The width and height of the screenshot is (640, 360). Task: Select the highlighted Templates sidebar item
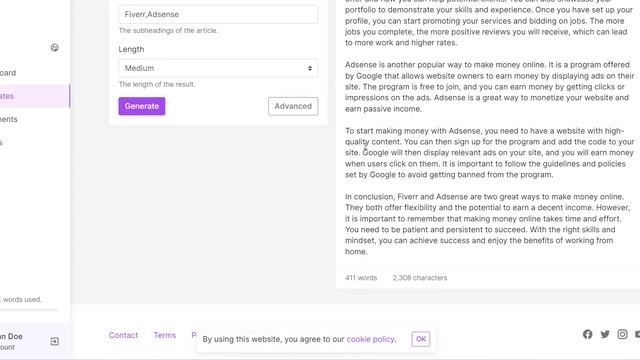pyautogui.click(x=35, y=96)
